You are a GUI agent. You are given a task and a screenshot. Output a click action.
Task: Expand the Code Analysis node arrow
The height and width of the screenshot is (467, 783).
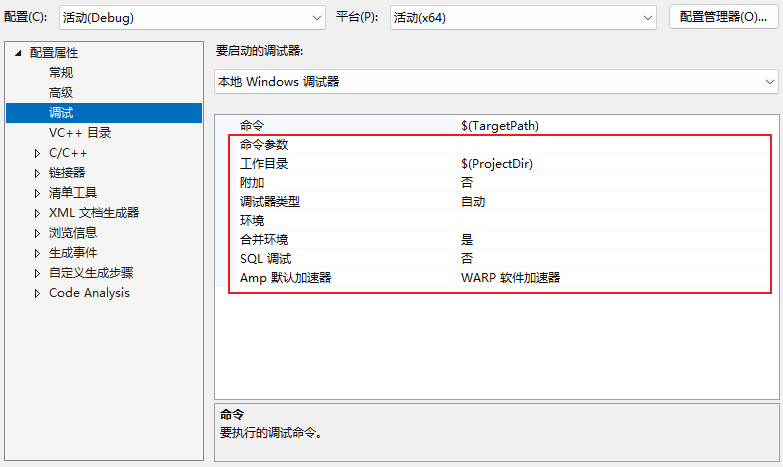click(x=37, y=293)
